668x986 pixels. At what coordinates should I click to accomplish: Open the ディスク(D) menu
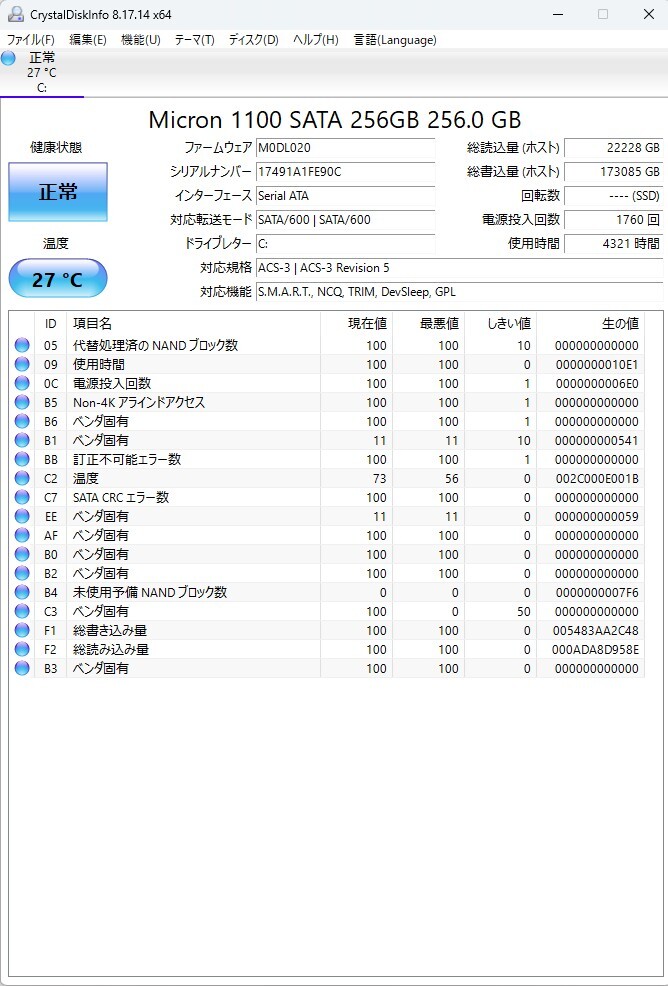click(253, 40)
